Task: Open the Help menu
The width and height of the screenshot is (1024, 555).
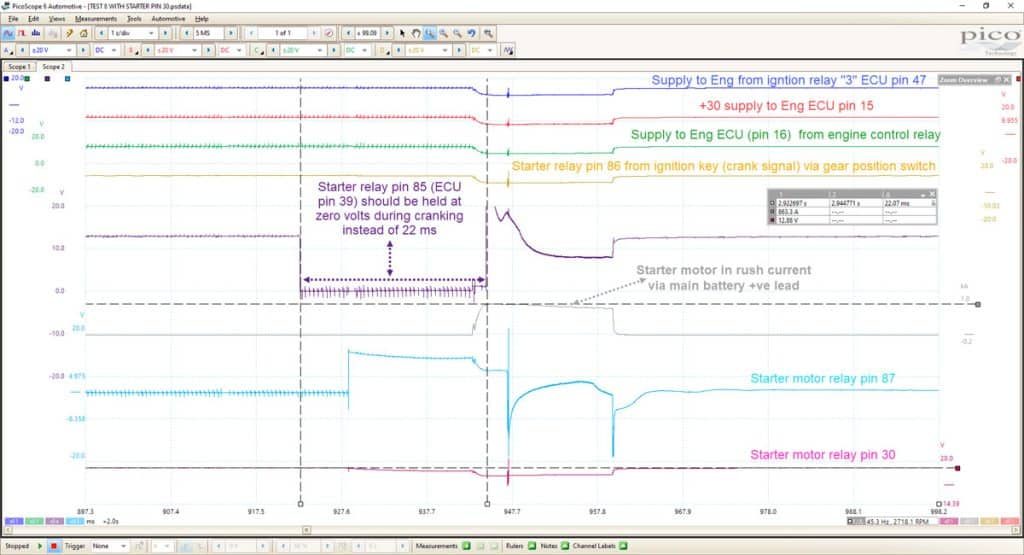Action: [x=202, y=19]
